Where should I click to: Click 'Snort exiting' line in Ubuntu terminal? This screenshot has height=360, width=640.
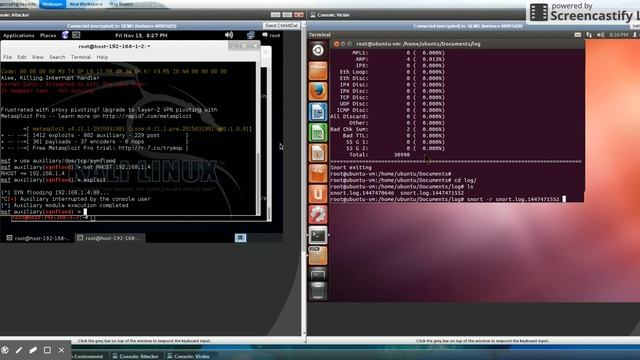coord(351,167)
